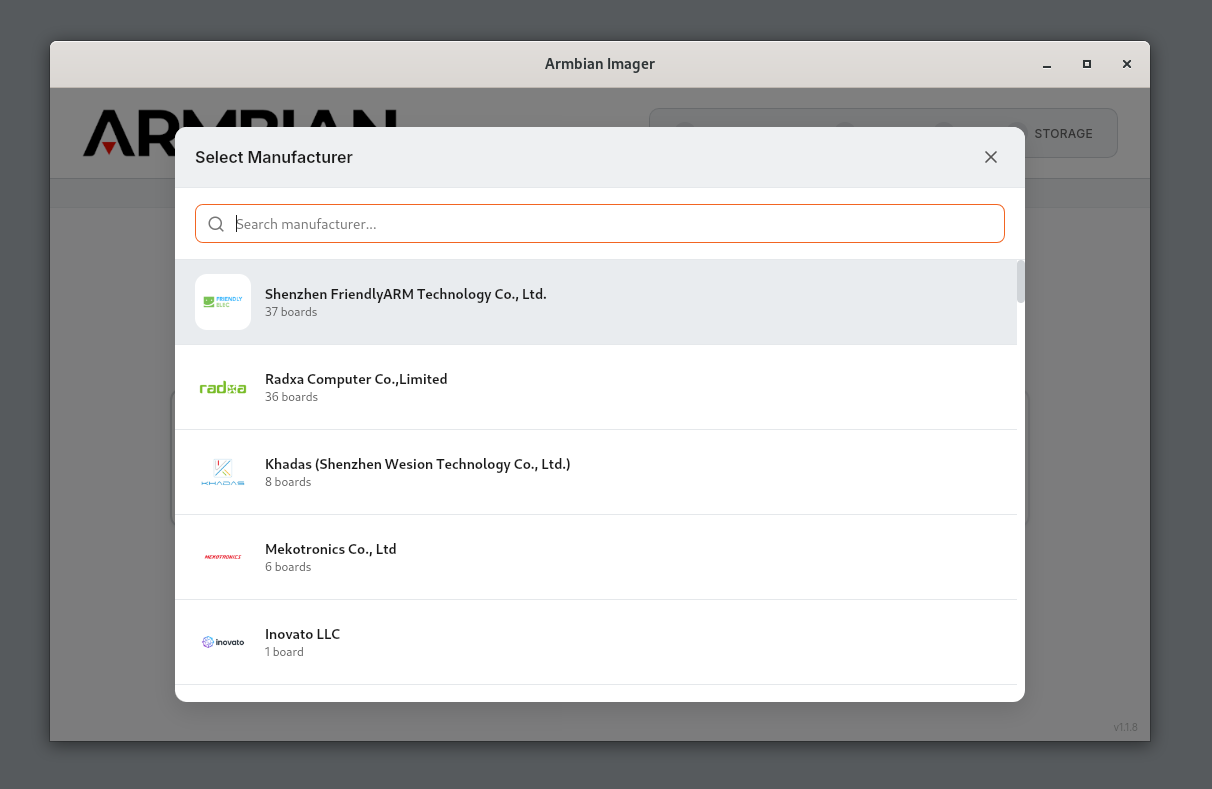
Task: Dismiss the Select Manufacturer dialog
Action: [990, 157]
